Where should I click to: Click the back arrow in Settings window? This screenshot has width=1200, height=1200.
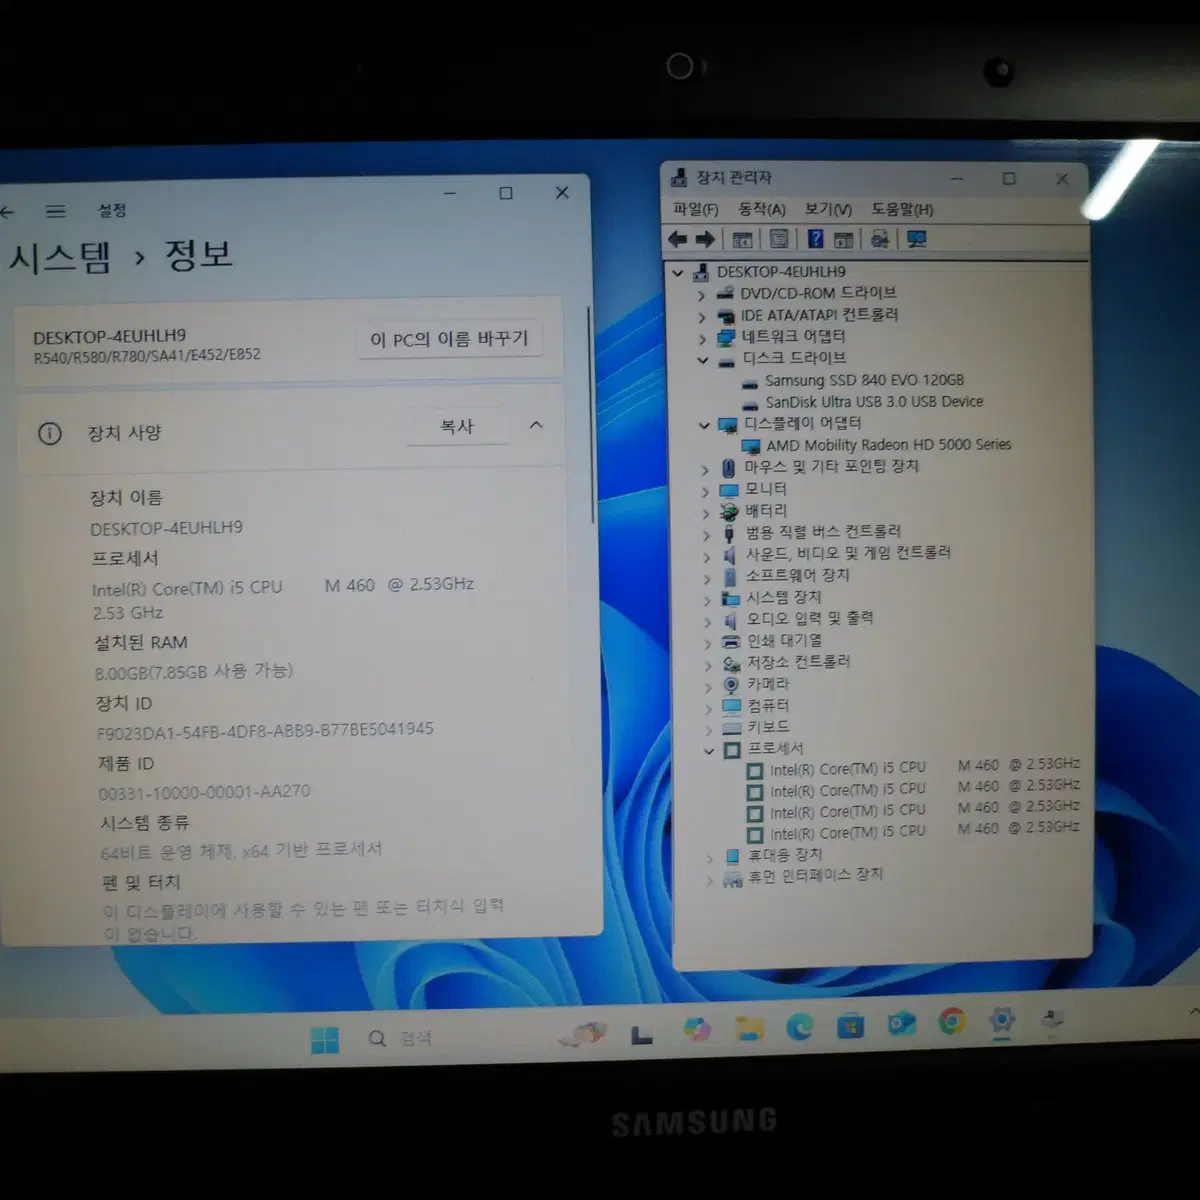pos(8,212)
